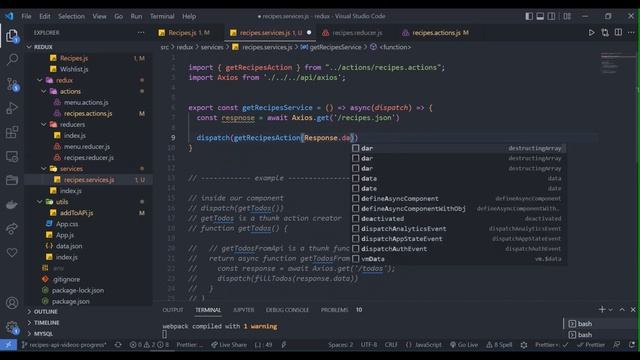Close the terminal panel
The width and height of the screenshot is (640, 360).
pos(633,309)
